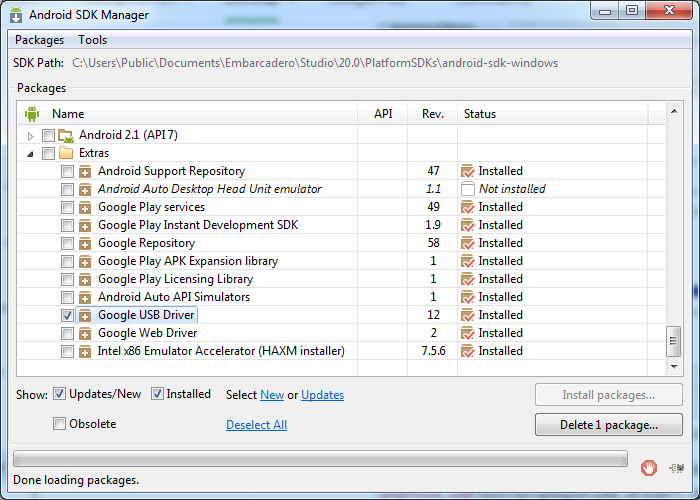Collapse the Extras tree node
This screenshot has height=500, width=700.
pos(30,154)
